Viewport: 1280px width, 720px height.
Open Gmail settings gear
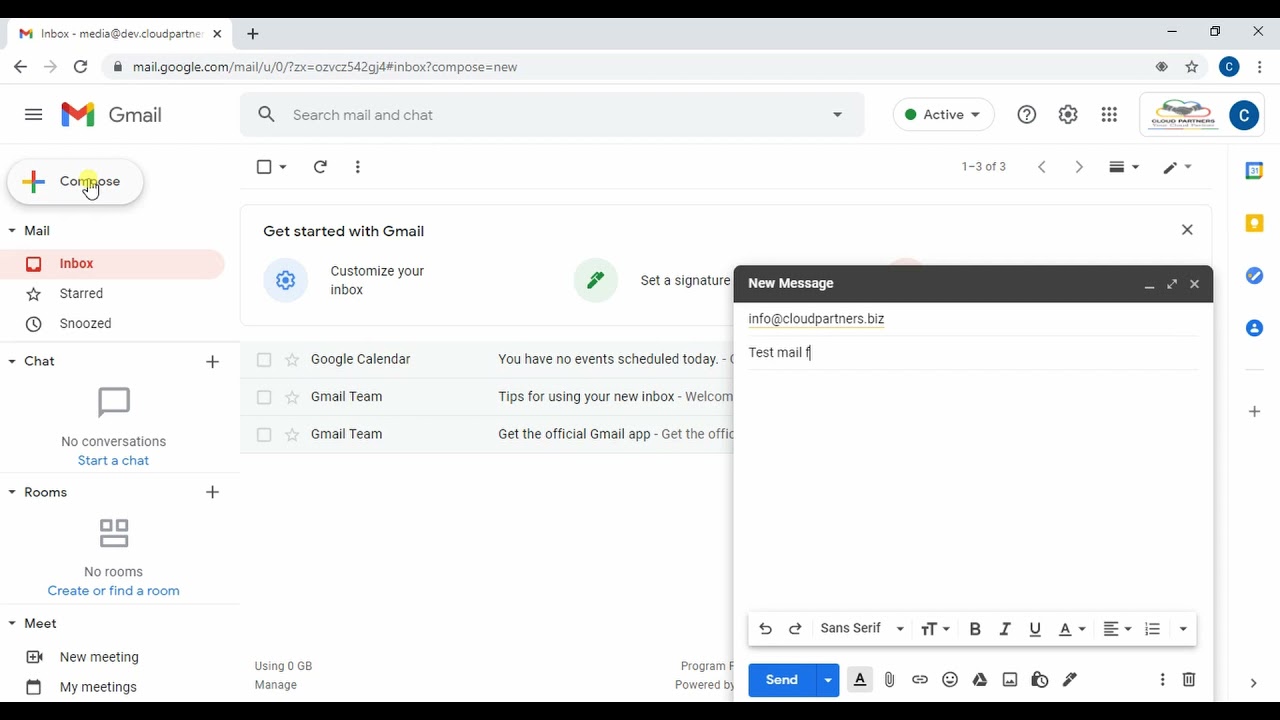(x=1068, y=115)
